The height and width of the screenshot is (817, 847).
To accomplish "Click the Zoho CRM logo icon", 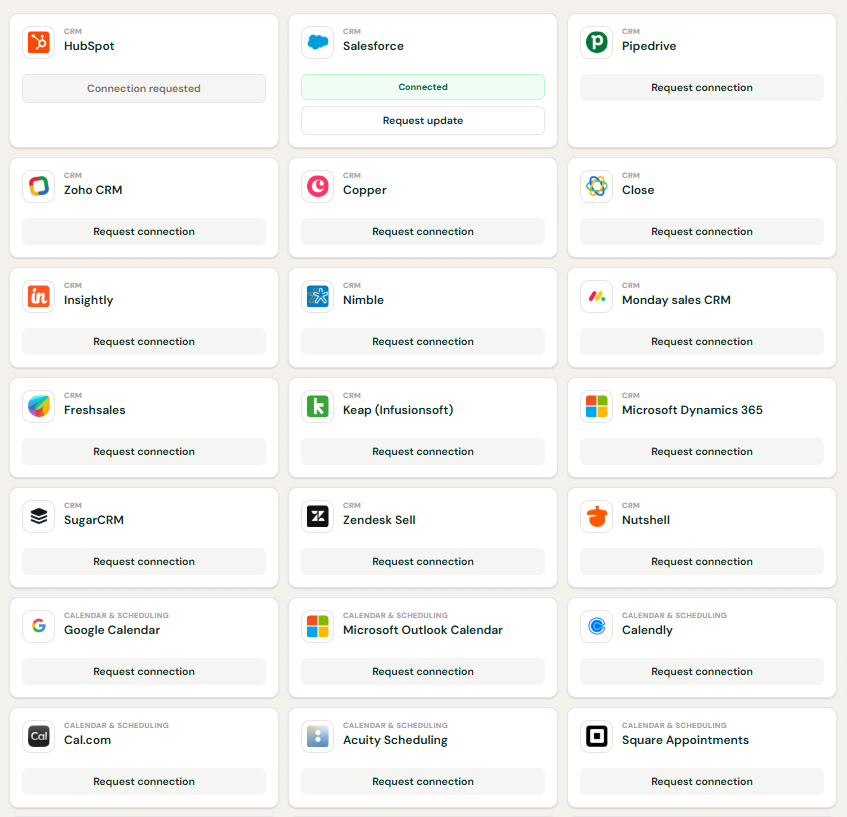I will tap(39, 186).
